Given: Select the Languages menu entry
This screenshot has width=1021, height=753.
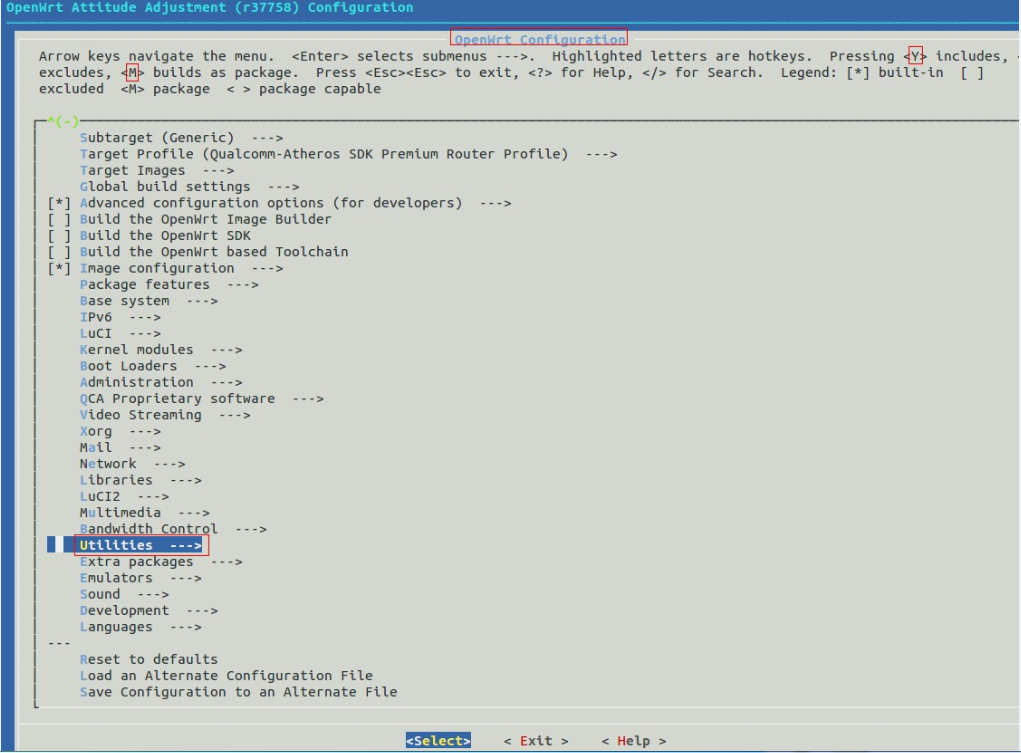Looking at the screenshot, I should (117, 626).
